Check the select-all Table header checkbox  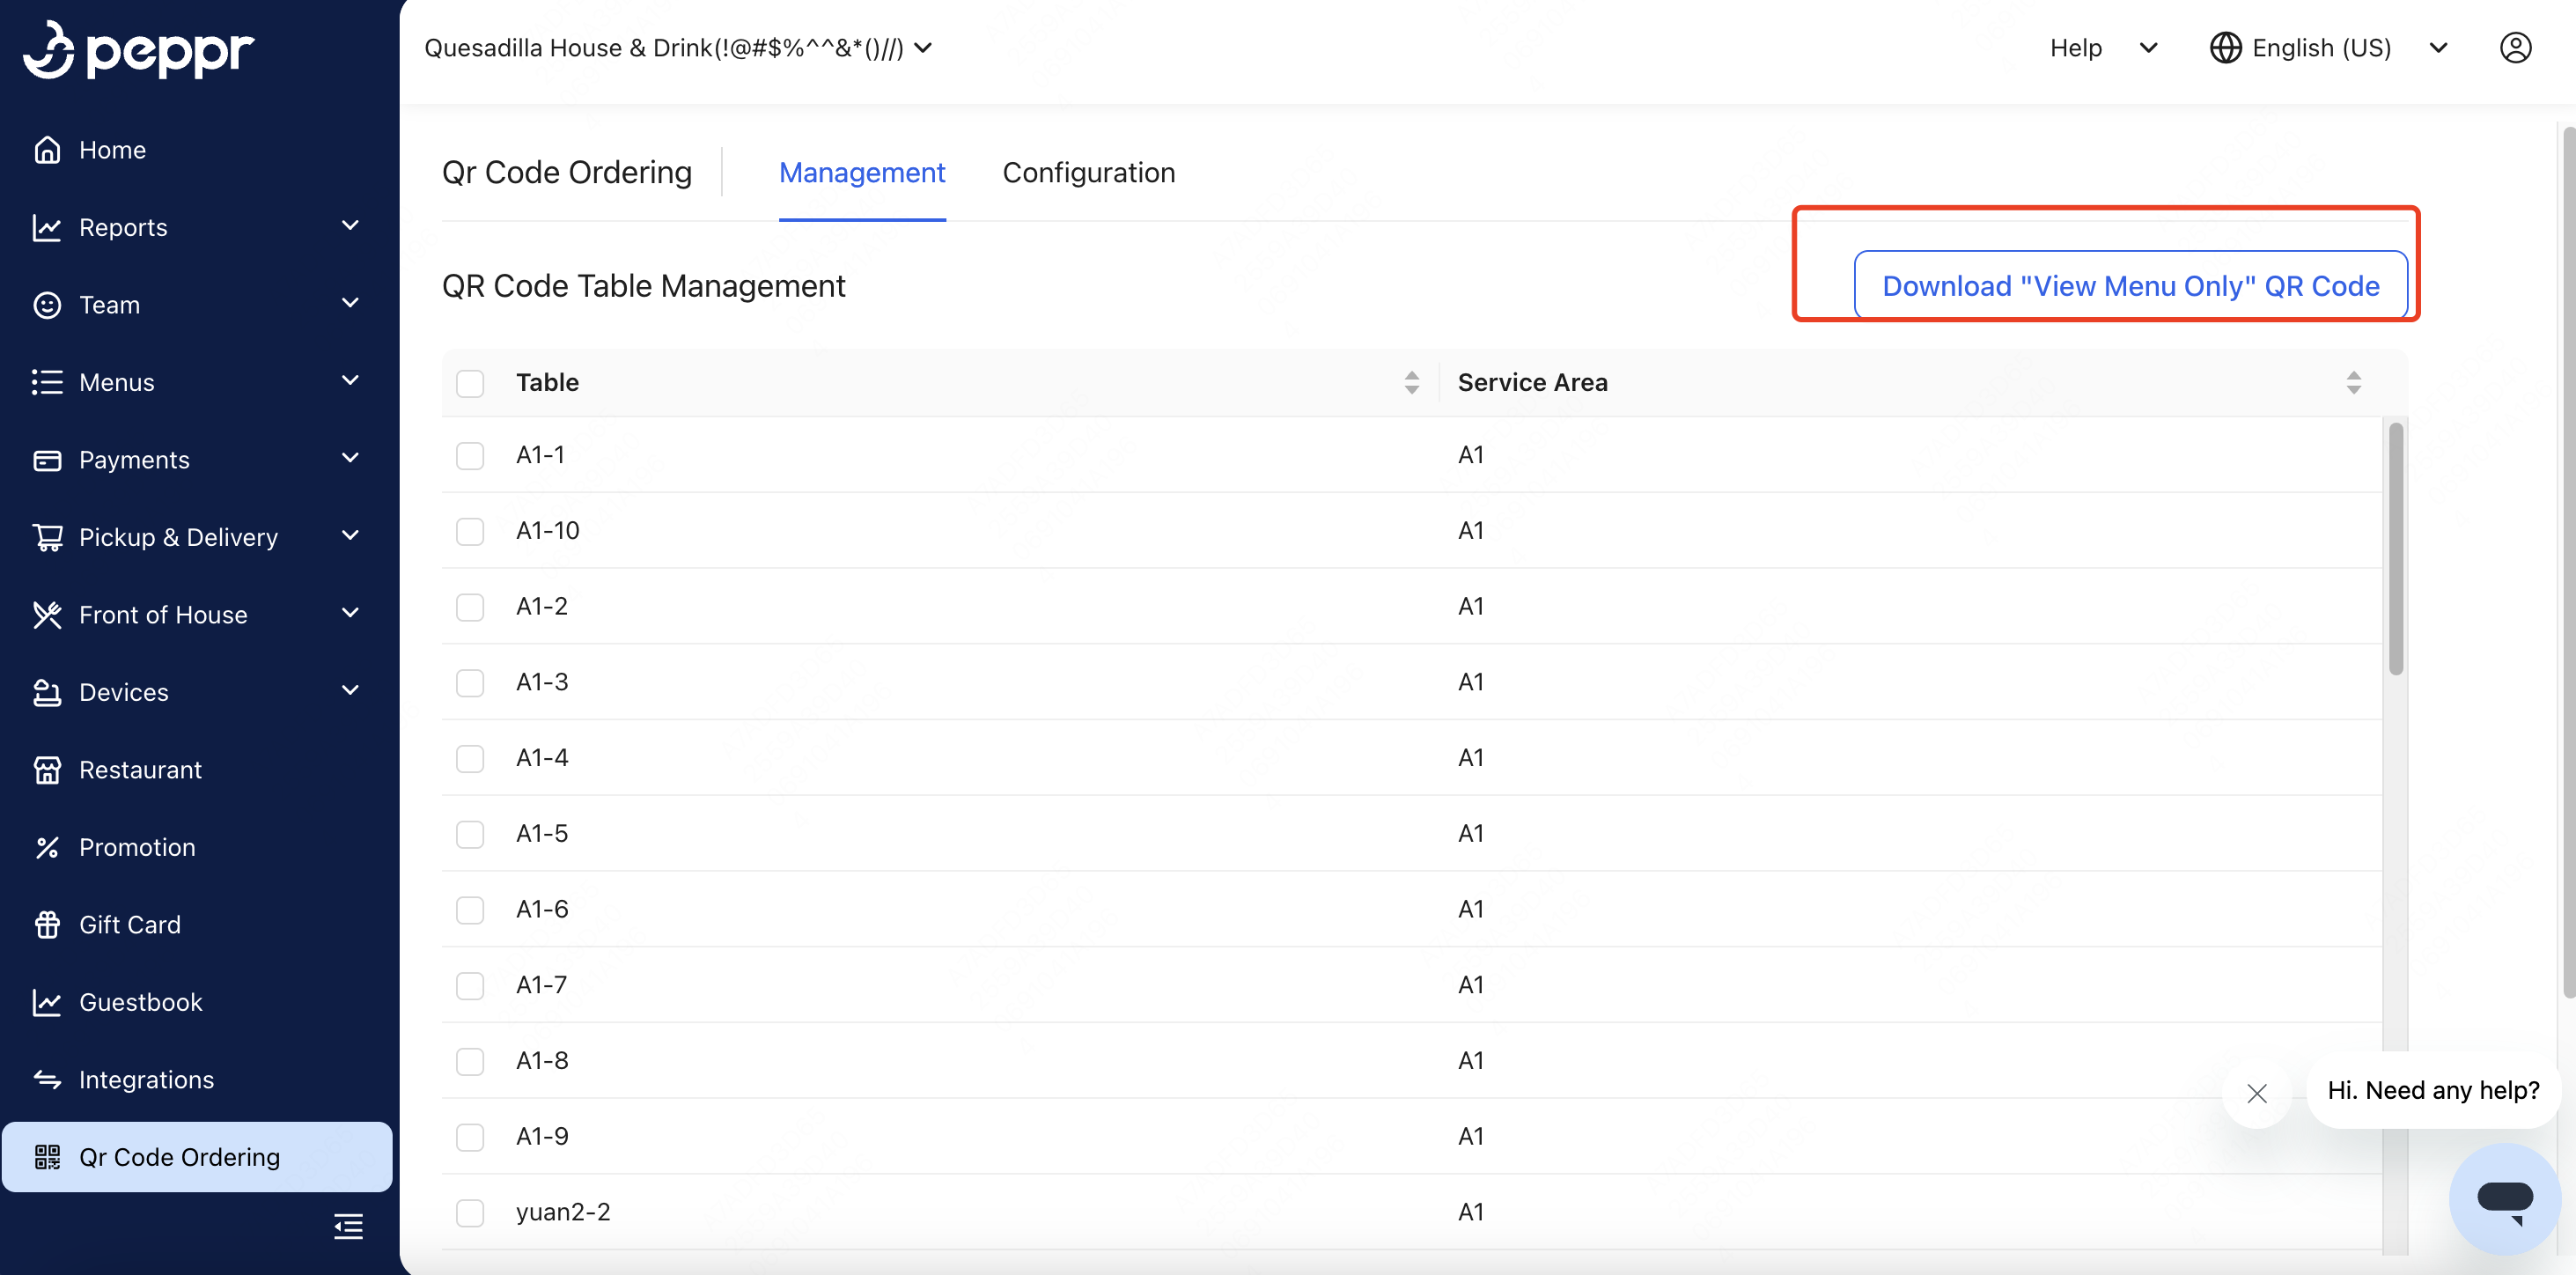click(x=470, y=383)
